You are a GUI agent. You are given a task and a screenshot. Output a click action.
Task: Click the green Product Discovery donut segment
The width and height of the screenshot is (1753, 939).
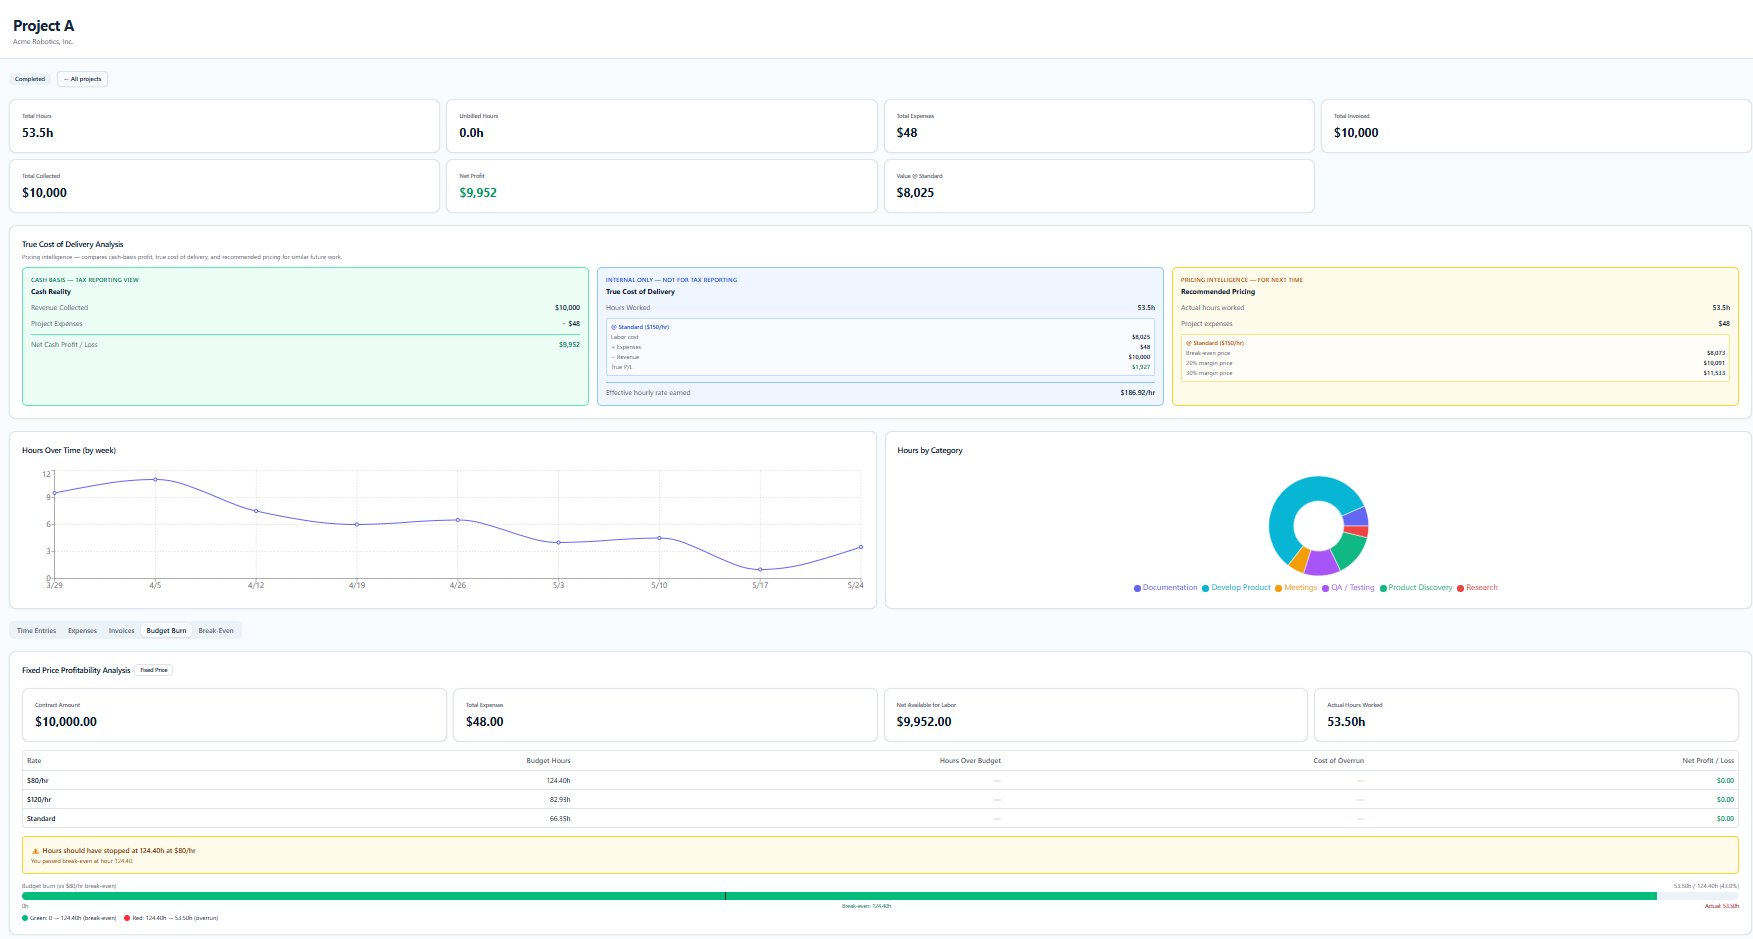point(1349,550)
